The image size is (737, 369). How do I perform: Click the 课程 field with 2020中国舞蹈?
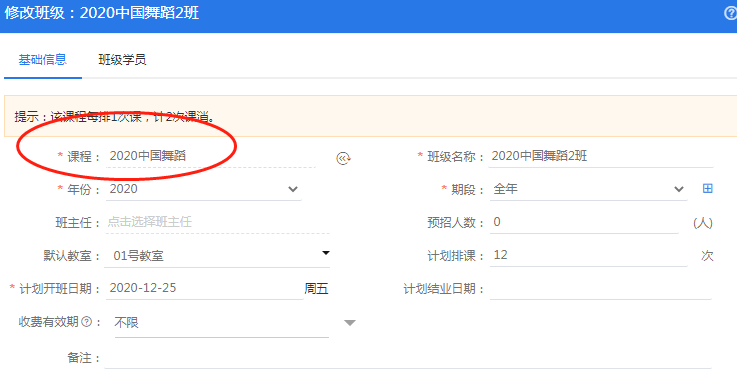point(211,156)
